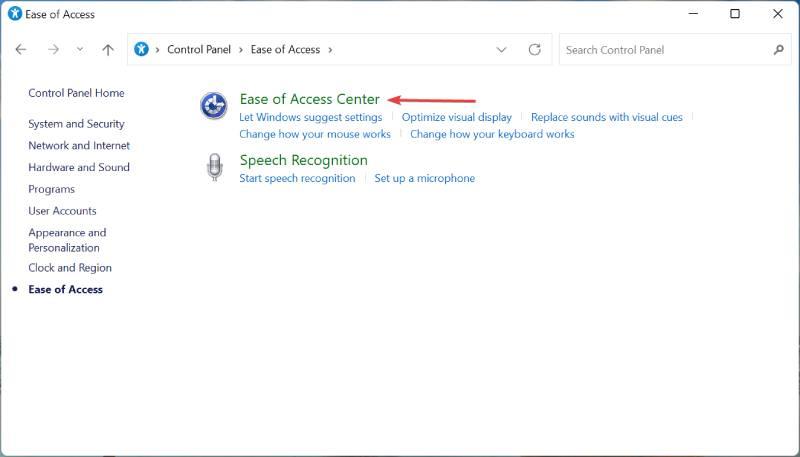Screen dimensions: 800x457
Task: Open the Ease of Access Center heading
Action: pos(310,99)
